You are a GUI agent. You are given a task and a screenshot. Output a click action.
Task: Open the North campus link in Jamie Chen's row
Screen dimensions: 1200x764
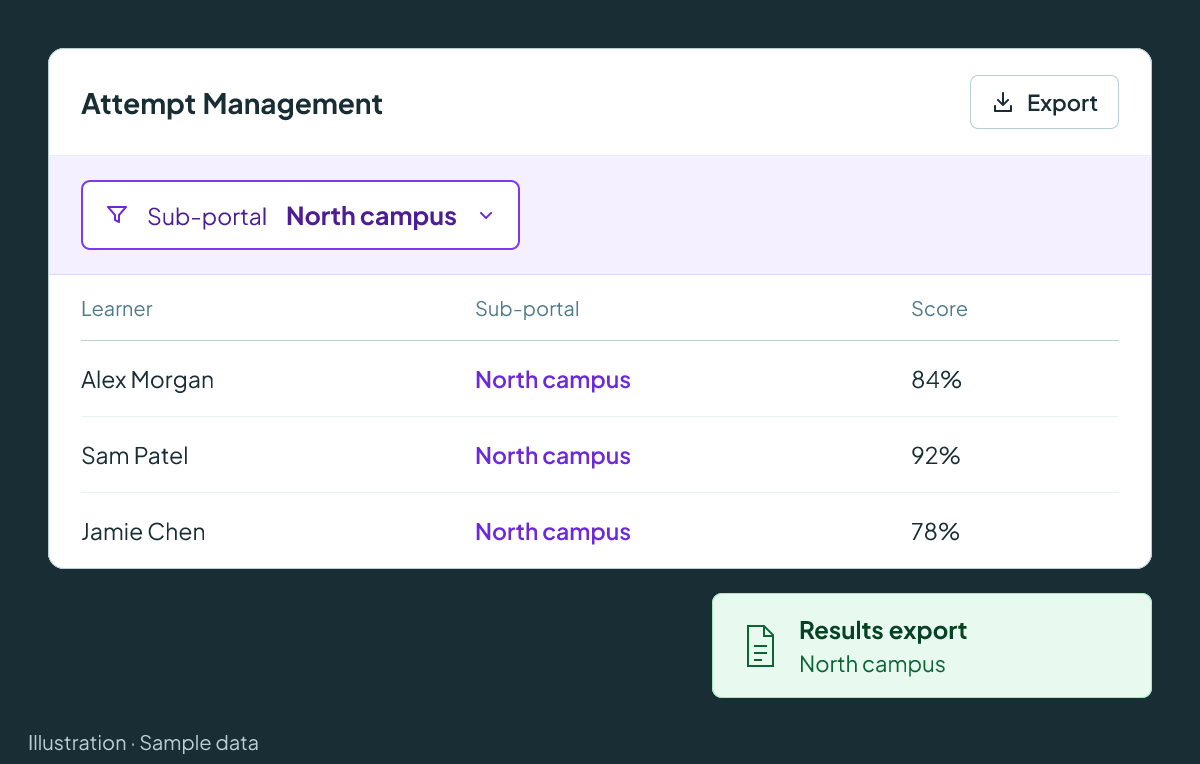pyautogui.click(x=553, y=532)
